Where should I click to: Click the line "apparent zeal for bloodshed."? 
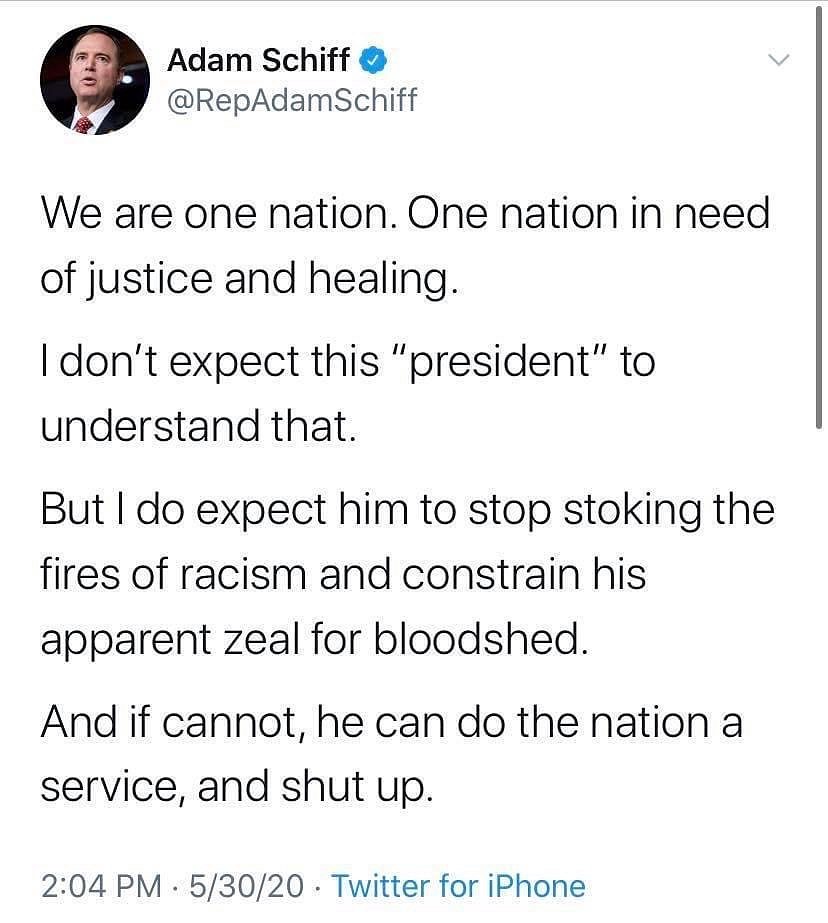coord(311,639)
